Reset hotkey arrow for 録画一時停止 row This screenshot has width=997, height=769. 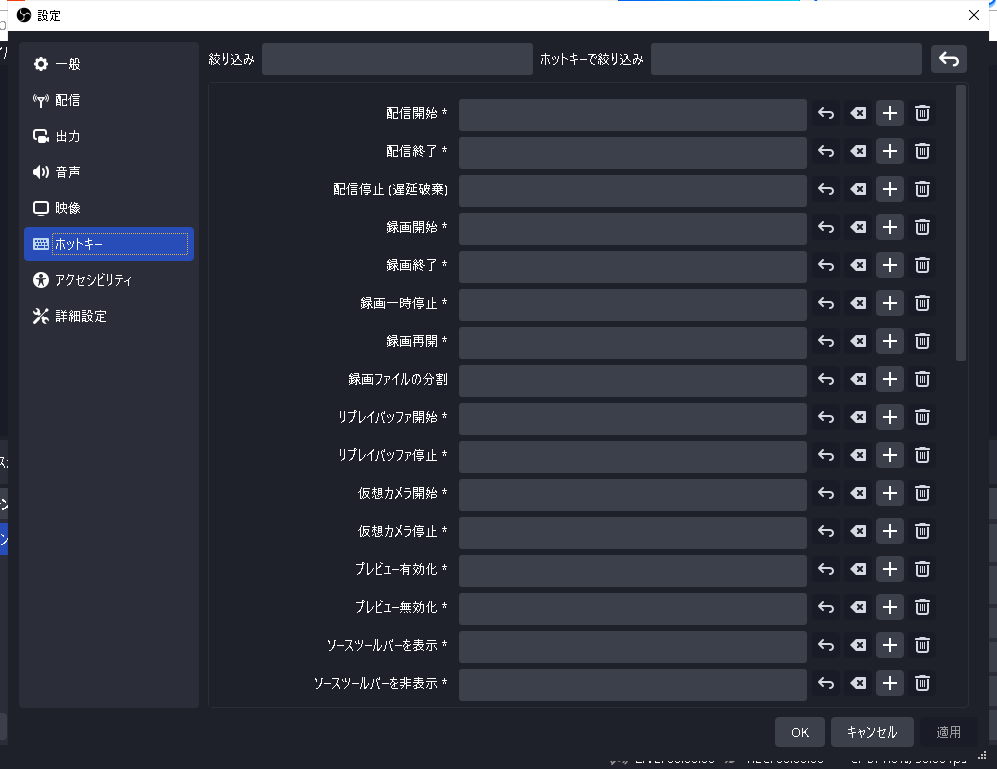pyautogui.click(x=826, y=303)
